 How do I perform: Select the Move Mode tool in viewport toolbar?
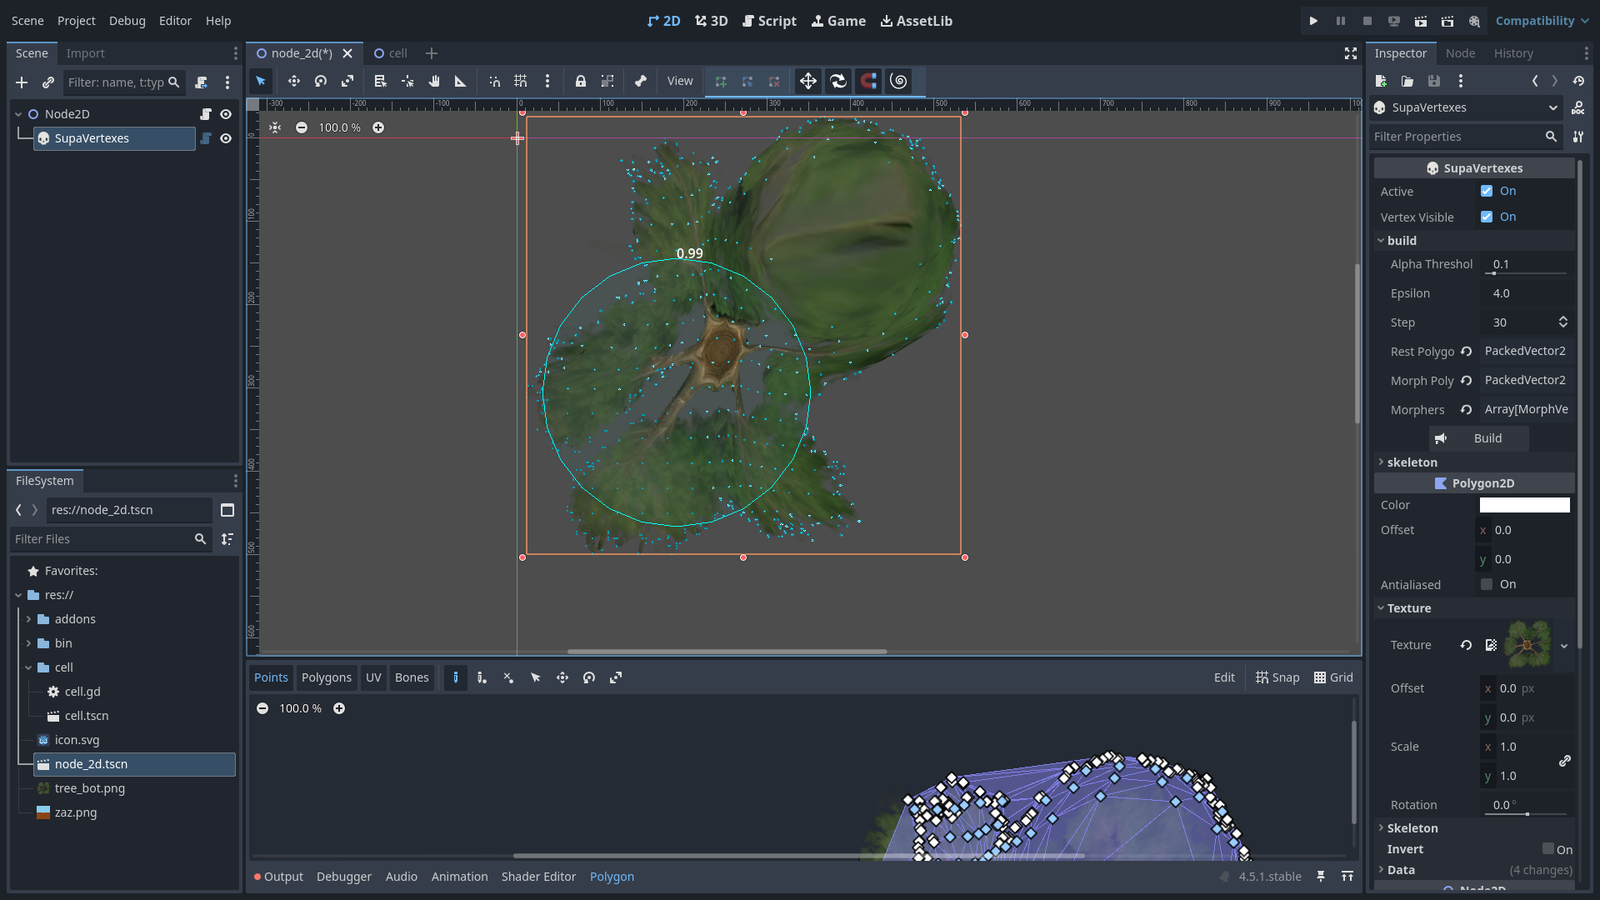[x=294, y=81]
